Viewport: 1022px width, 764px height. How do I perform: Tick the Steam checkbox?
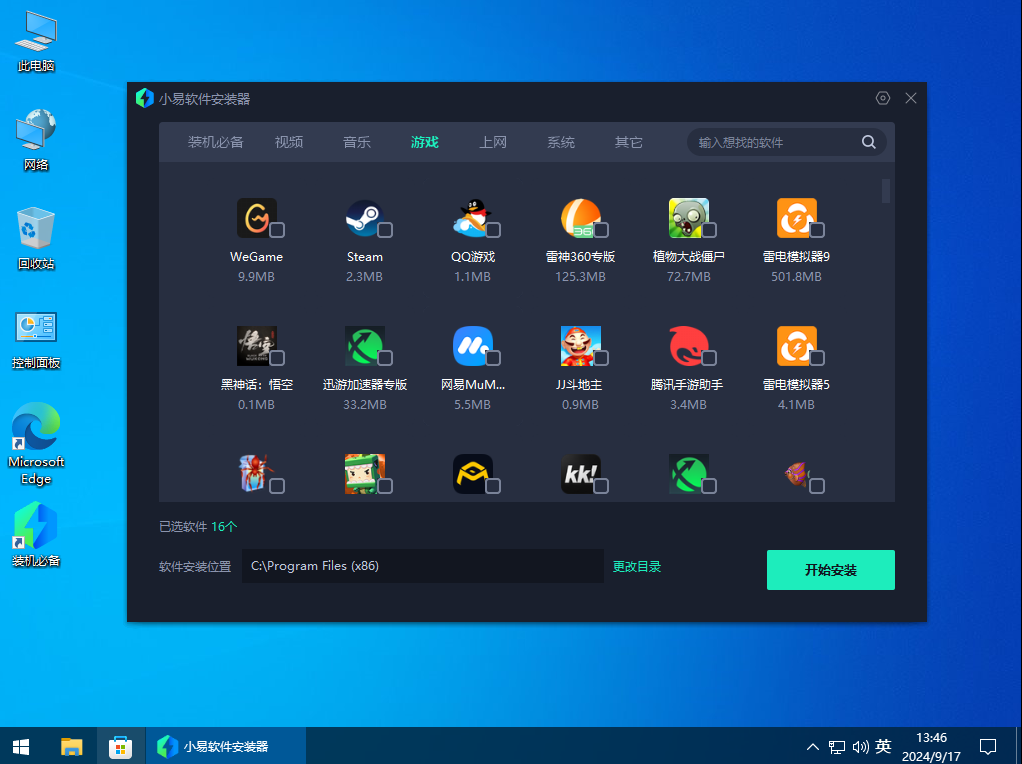pos(385,230)
